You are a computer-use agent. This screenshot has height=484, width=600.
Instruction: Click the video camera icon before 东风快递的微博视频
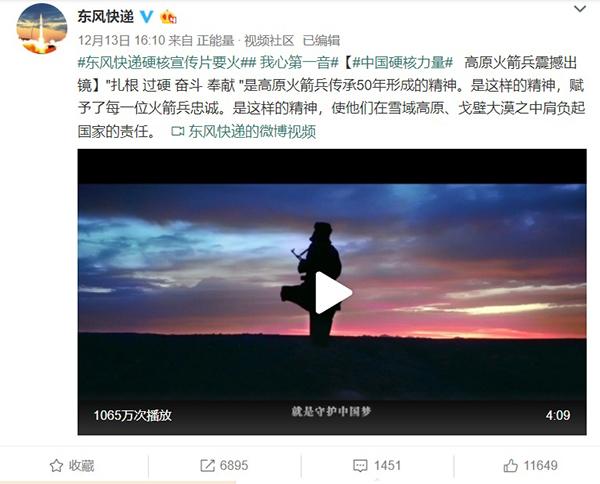[178, 132]
